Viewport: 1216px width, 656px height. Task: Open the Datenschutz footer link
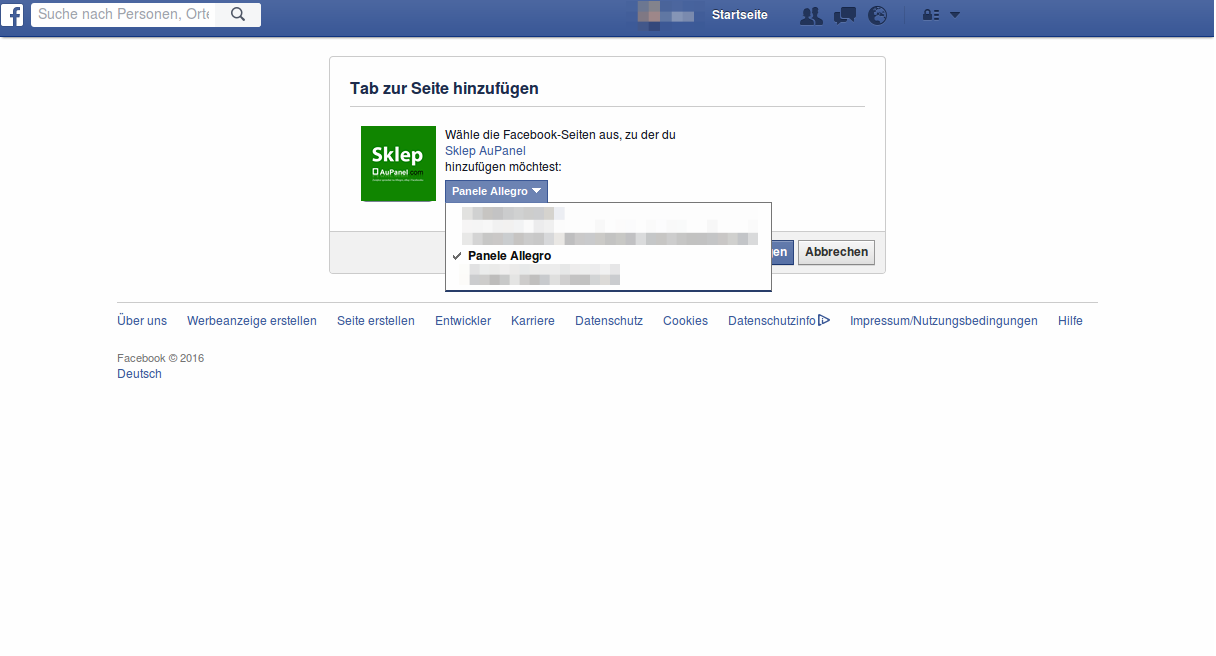[x=609, y=321]
